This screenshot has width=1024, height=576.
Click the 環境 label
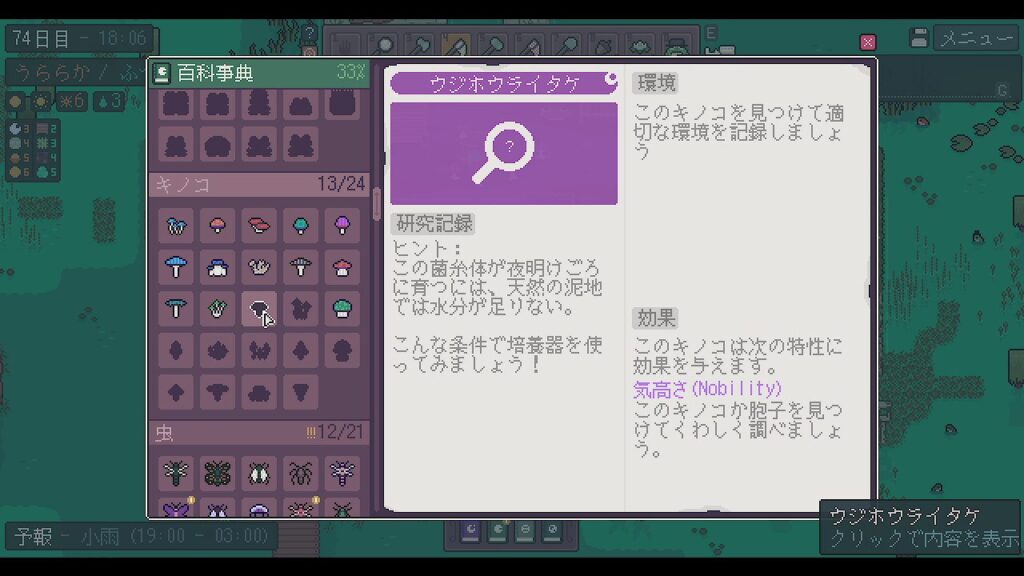coord(656,83)
